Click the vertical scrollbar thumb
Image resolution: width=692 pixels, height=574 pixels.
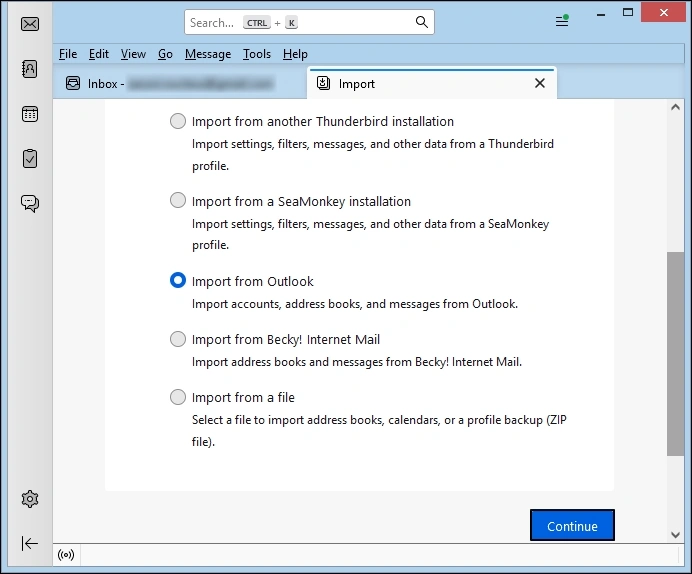(675, 354)
